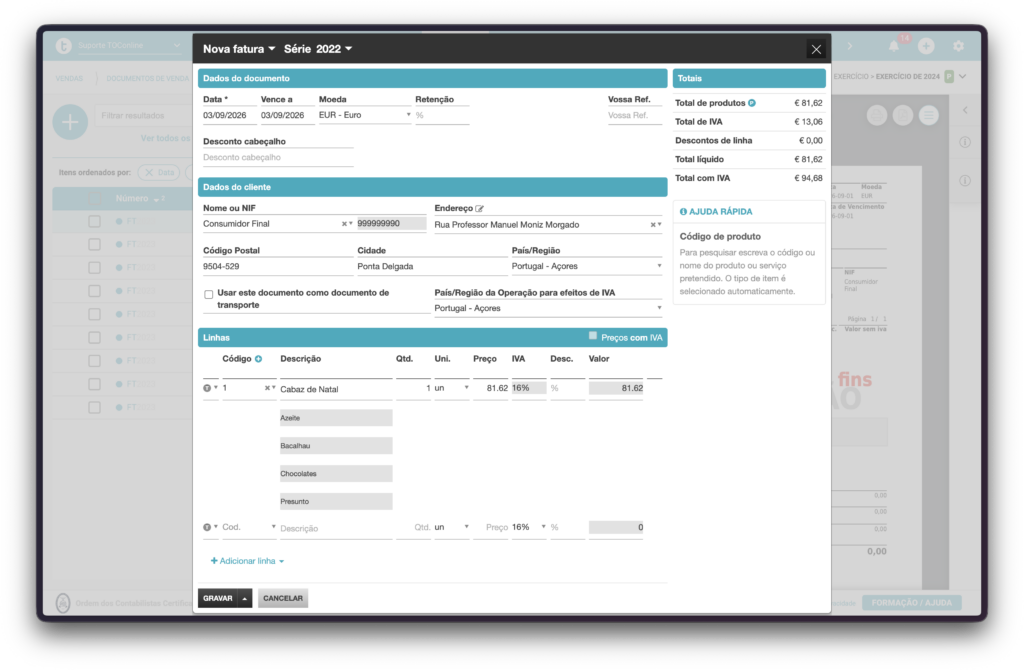Clear the Consumidor Final client name
1024x670 pixels.
pos(344,224)
